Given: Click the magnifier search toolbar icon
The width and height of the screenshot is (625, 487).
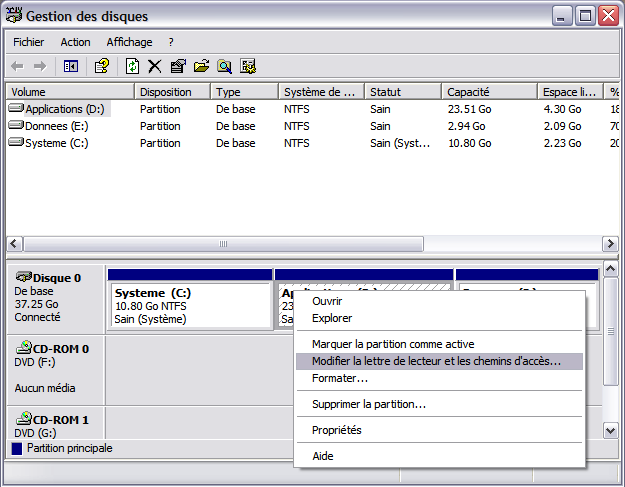Looking at the screenshot, I should [x=225, y=66].
